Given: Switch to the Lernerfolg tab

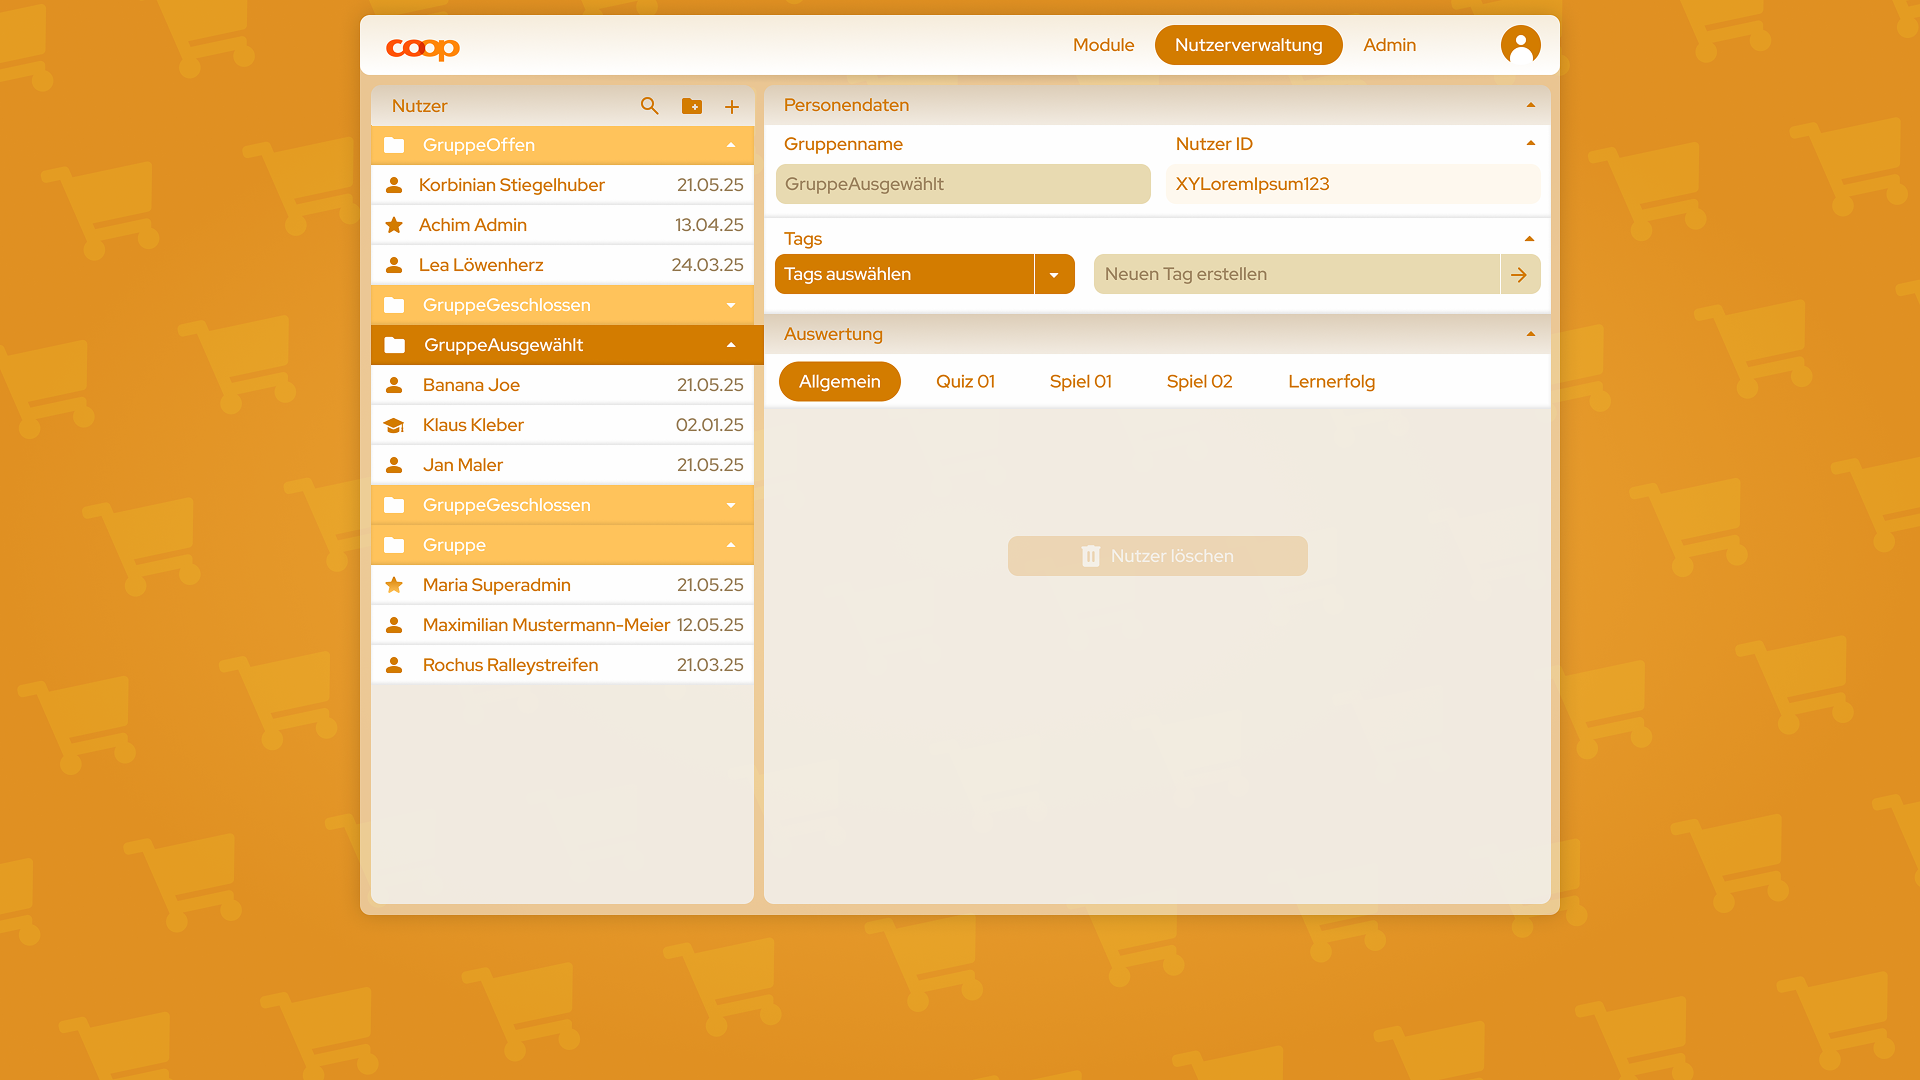Looking at the screenshot, I should point(1331,382).
